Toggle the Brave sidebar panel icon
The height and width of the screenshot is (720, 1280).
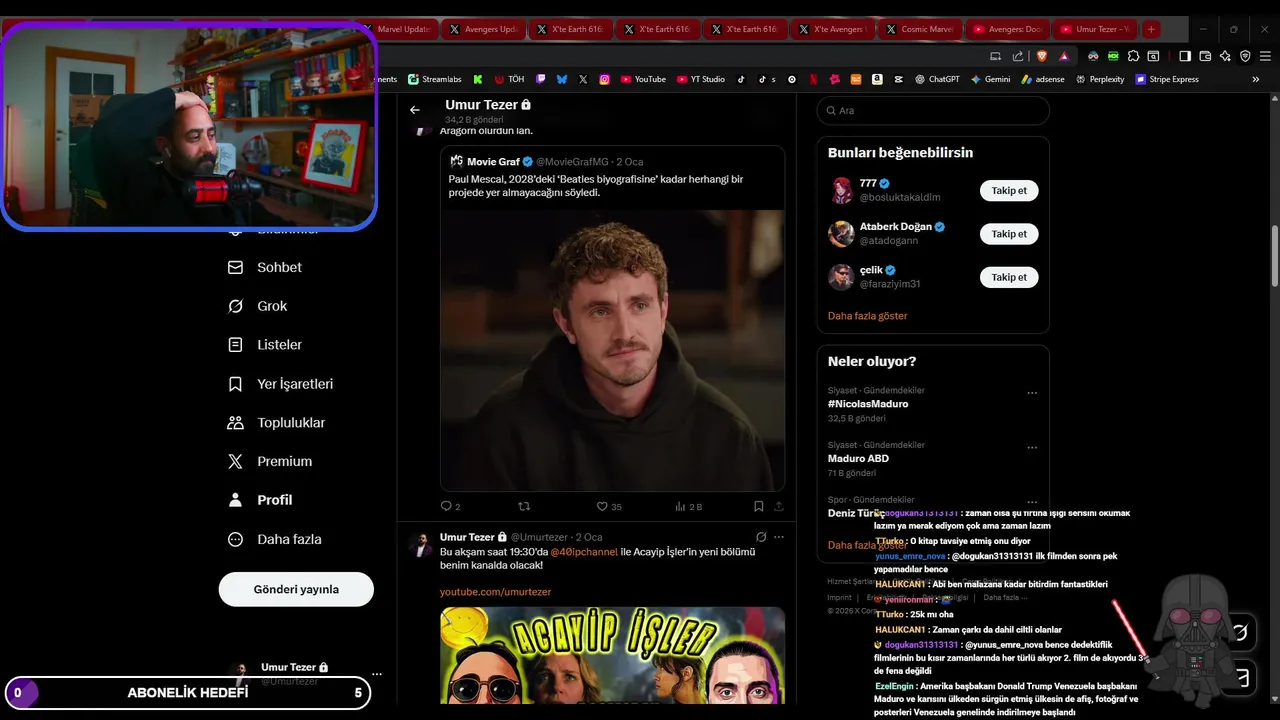(1184, 56)
